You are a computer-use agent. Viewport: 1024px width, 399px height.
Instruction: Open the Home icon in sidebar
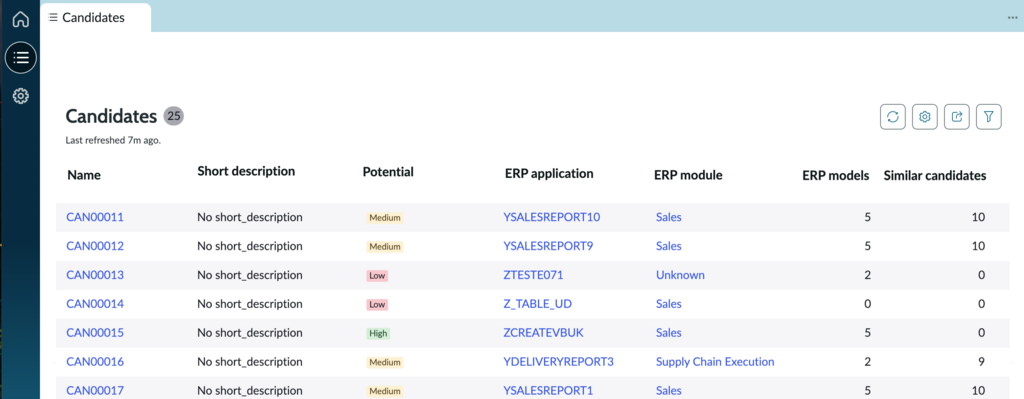21,20
